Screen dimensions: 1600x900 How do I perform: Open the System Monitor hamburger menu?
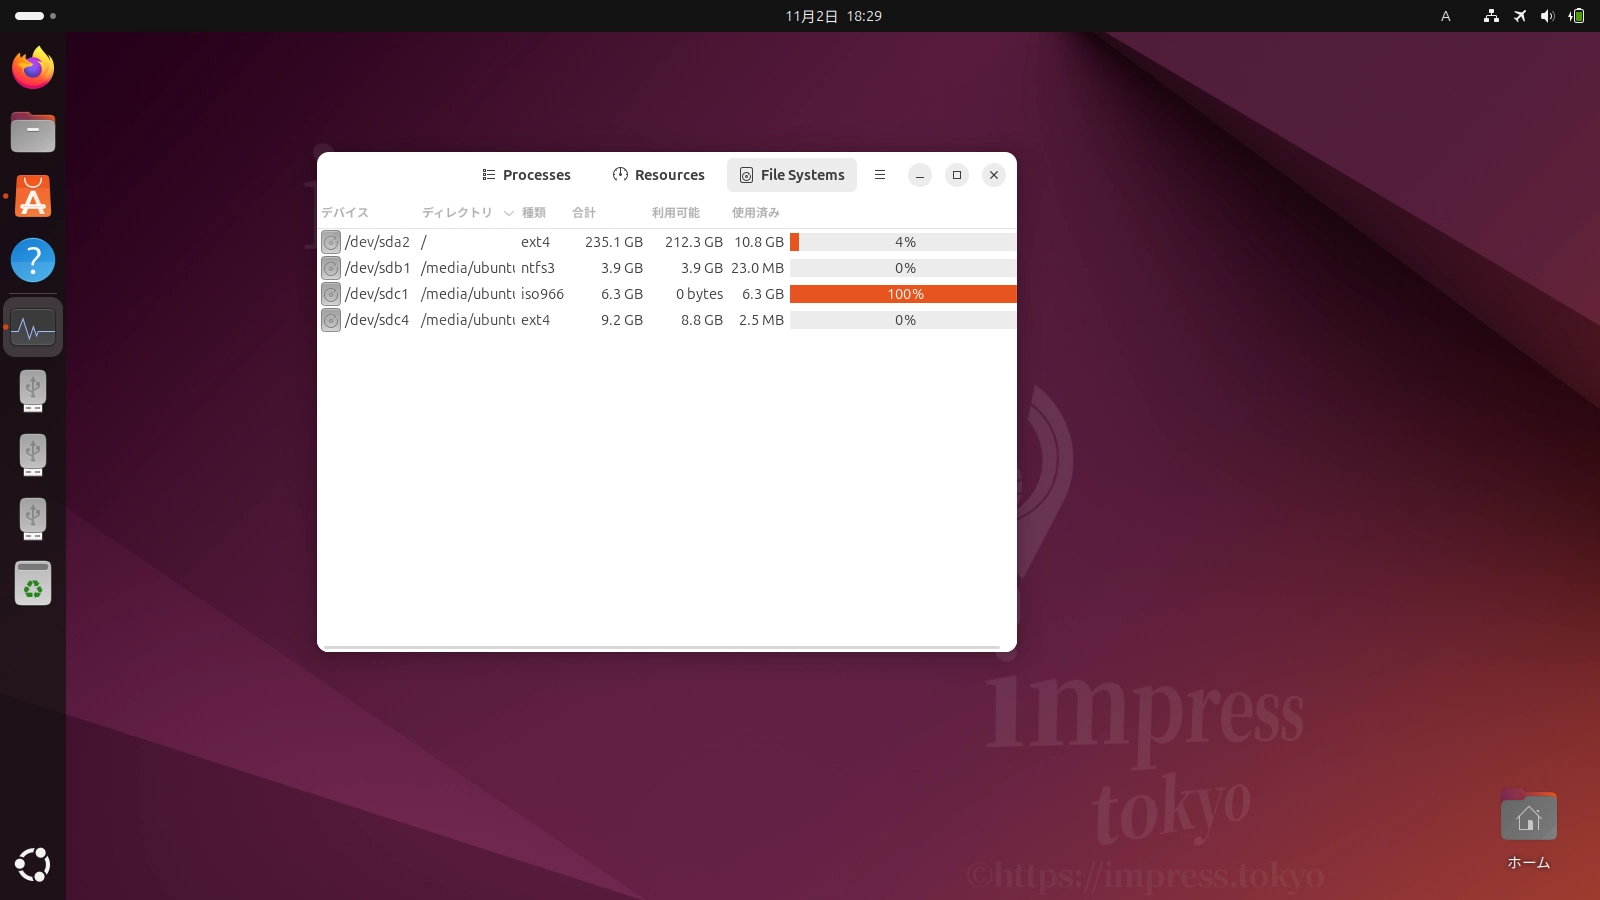click(x=880, y=175)
